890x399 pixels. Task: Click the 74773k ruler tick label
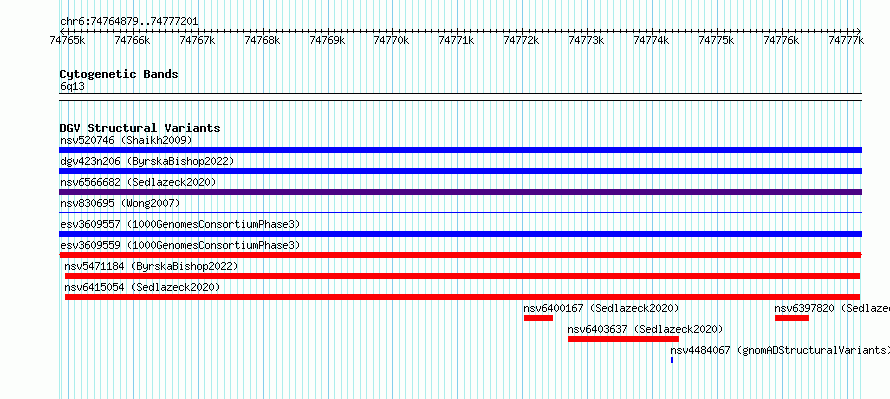[x=586, y=40]
